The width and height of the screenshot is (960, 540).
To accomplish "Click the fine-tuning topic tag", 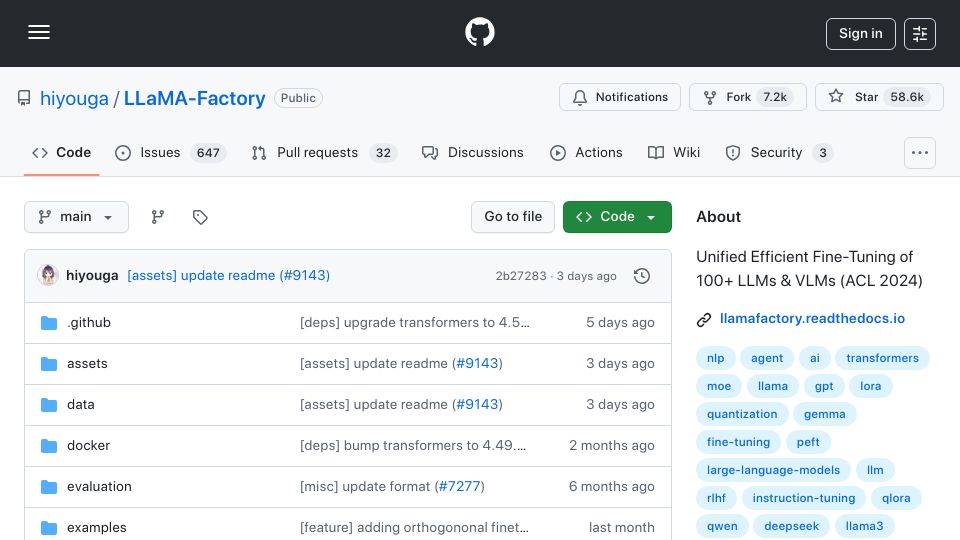I will 738,442.
